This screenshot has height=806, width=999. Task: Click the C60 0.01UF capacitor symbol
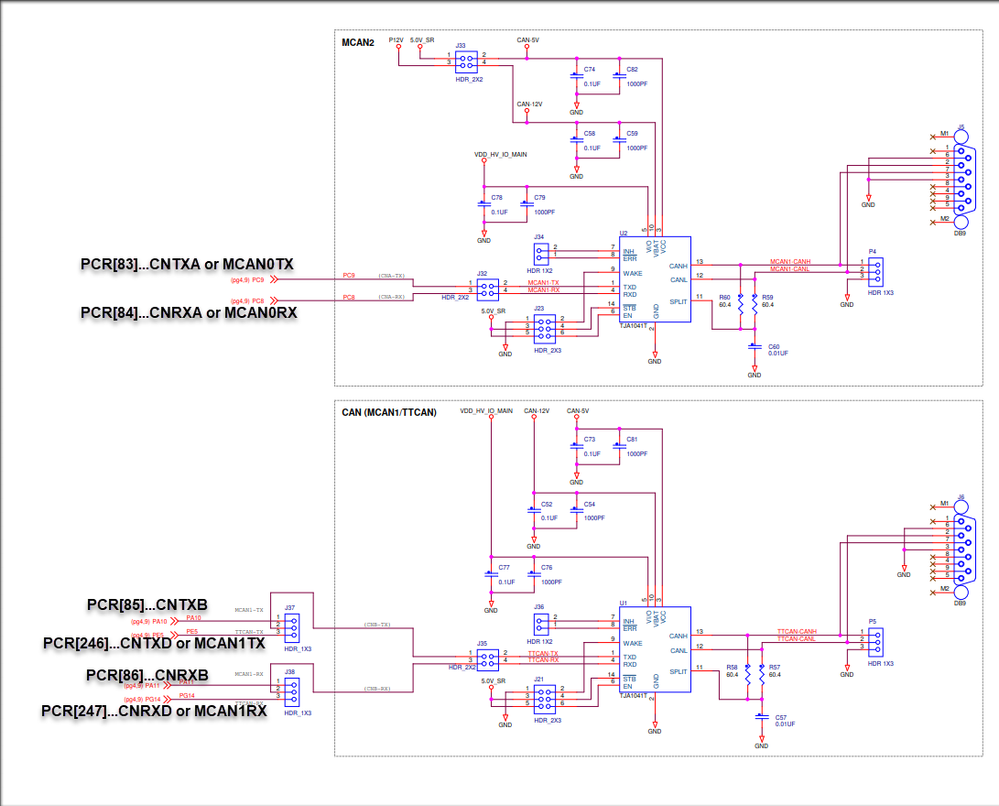click(754, 347)
